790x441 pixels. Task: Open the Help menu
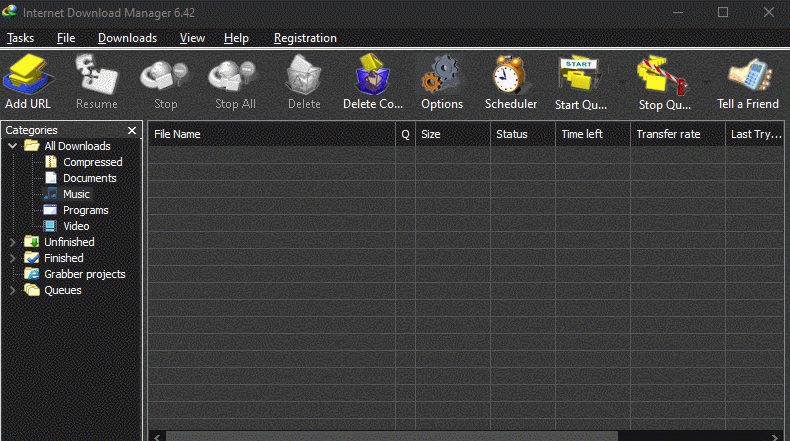click(x=236, y=38)
